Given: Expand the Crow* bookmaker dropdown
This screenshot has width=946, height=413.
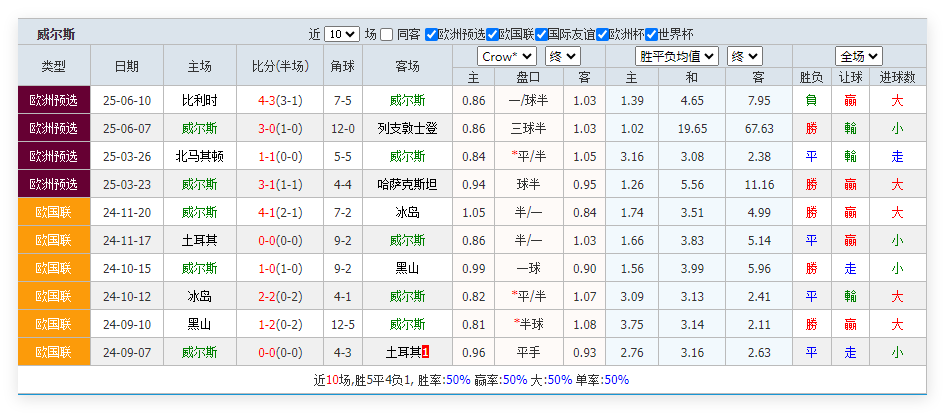Looking at the screenshot, I should click(506, 56).
